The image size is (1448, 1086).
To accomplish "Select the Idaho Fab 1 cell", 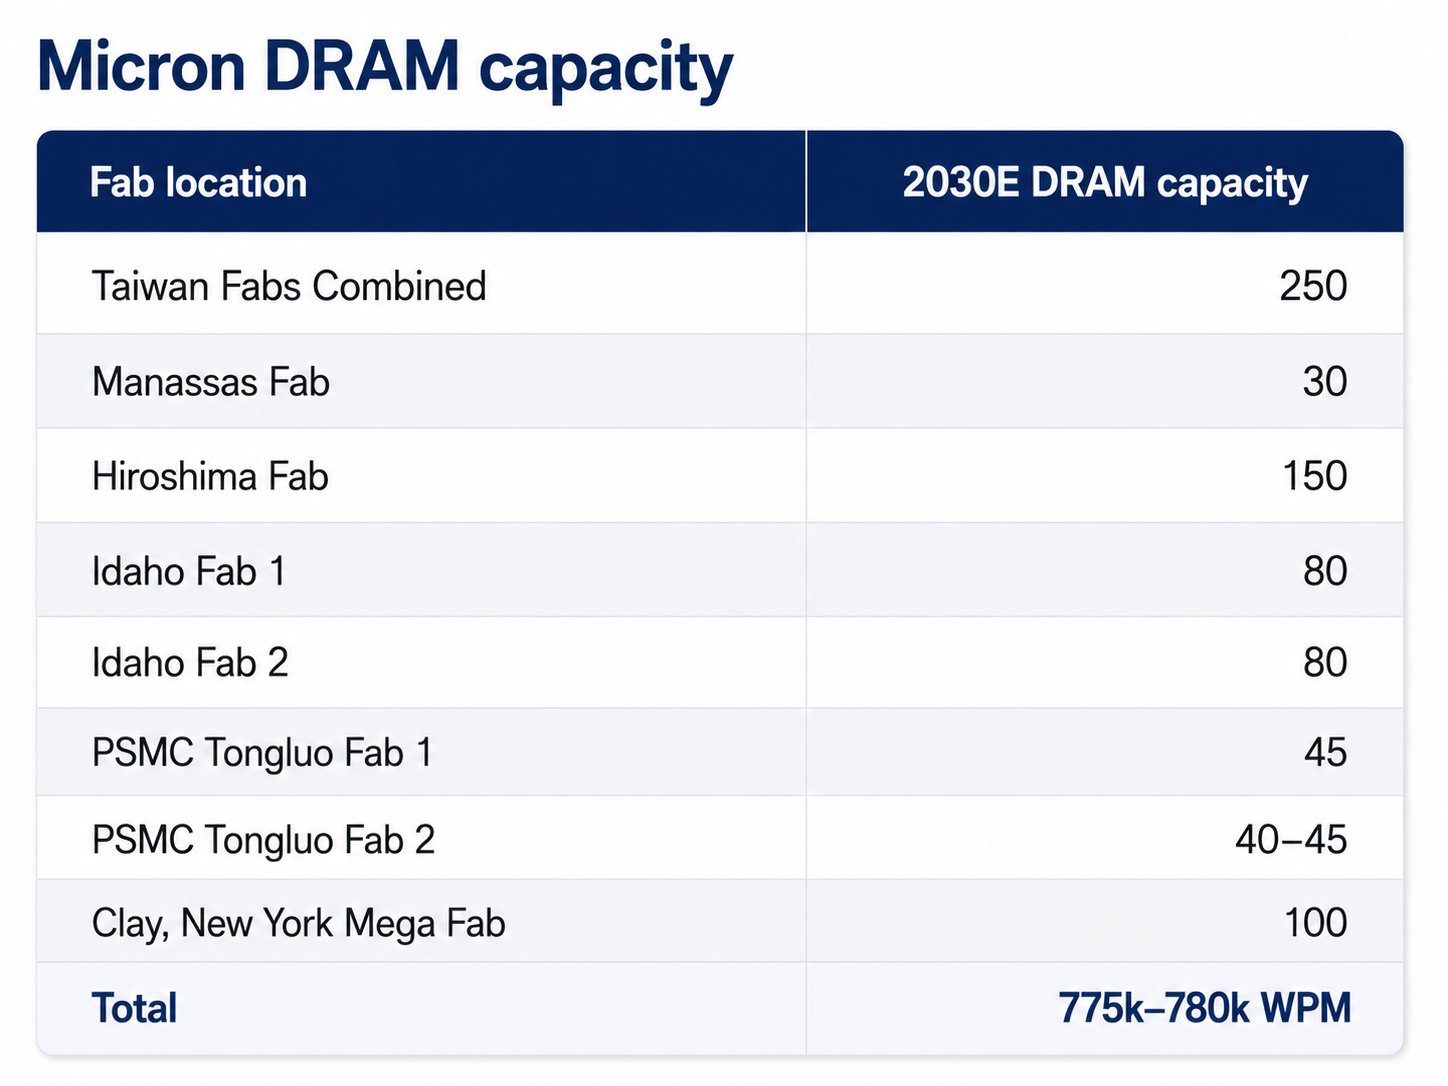I will point(189,571).
